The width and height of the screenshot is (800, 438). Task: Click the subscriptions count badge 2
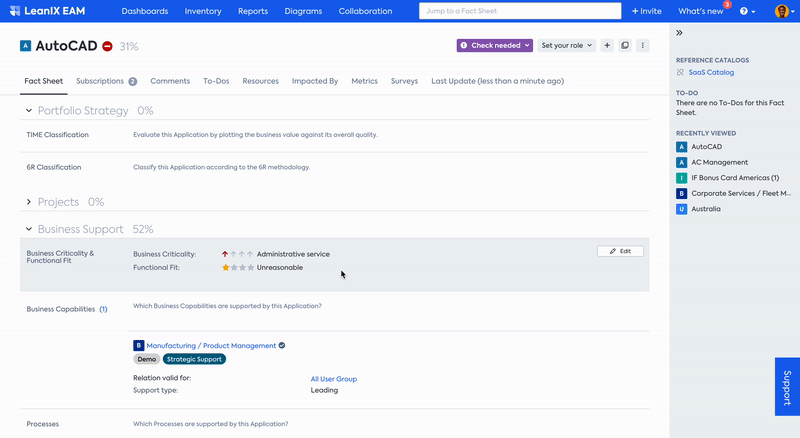point(133,82)
